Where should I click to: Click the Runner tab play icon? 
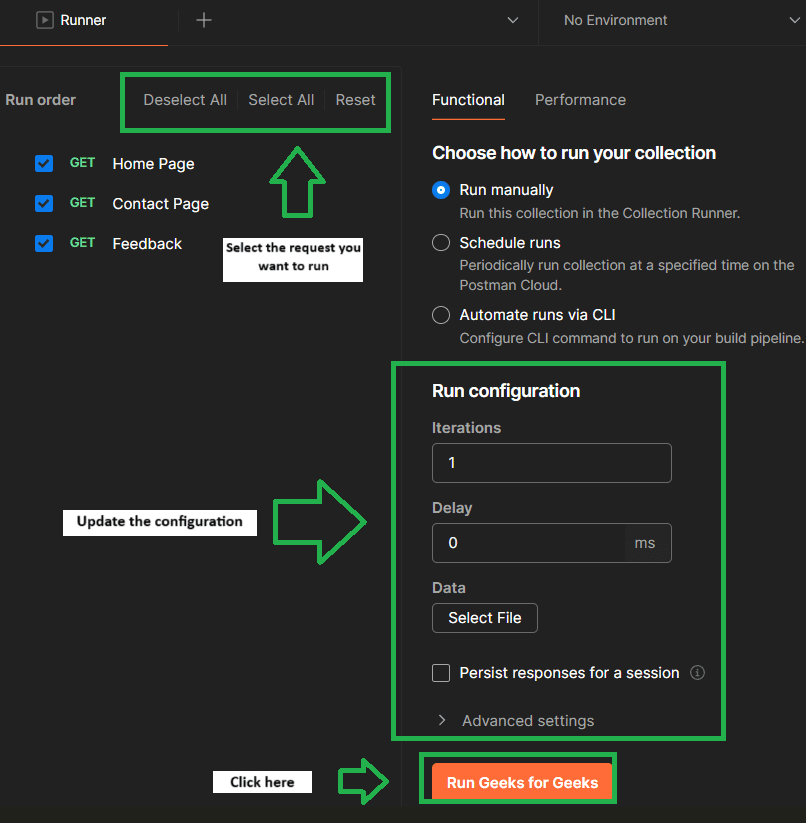coord(45,20)
